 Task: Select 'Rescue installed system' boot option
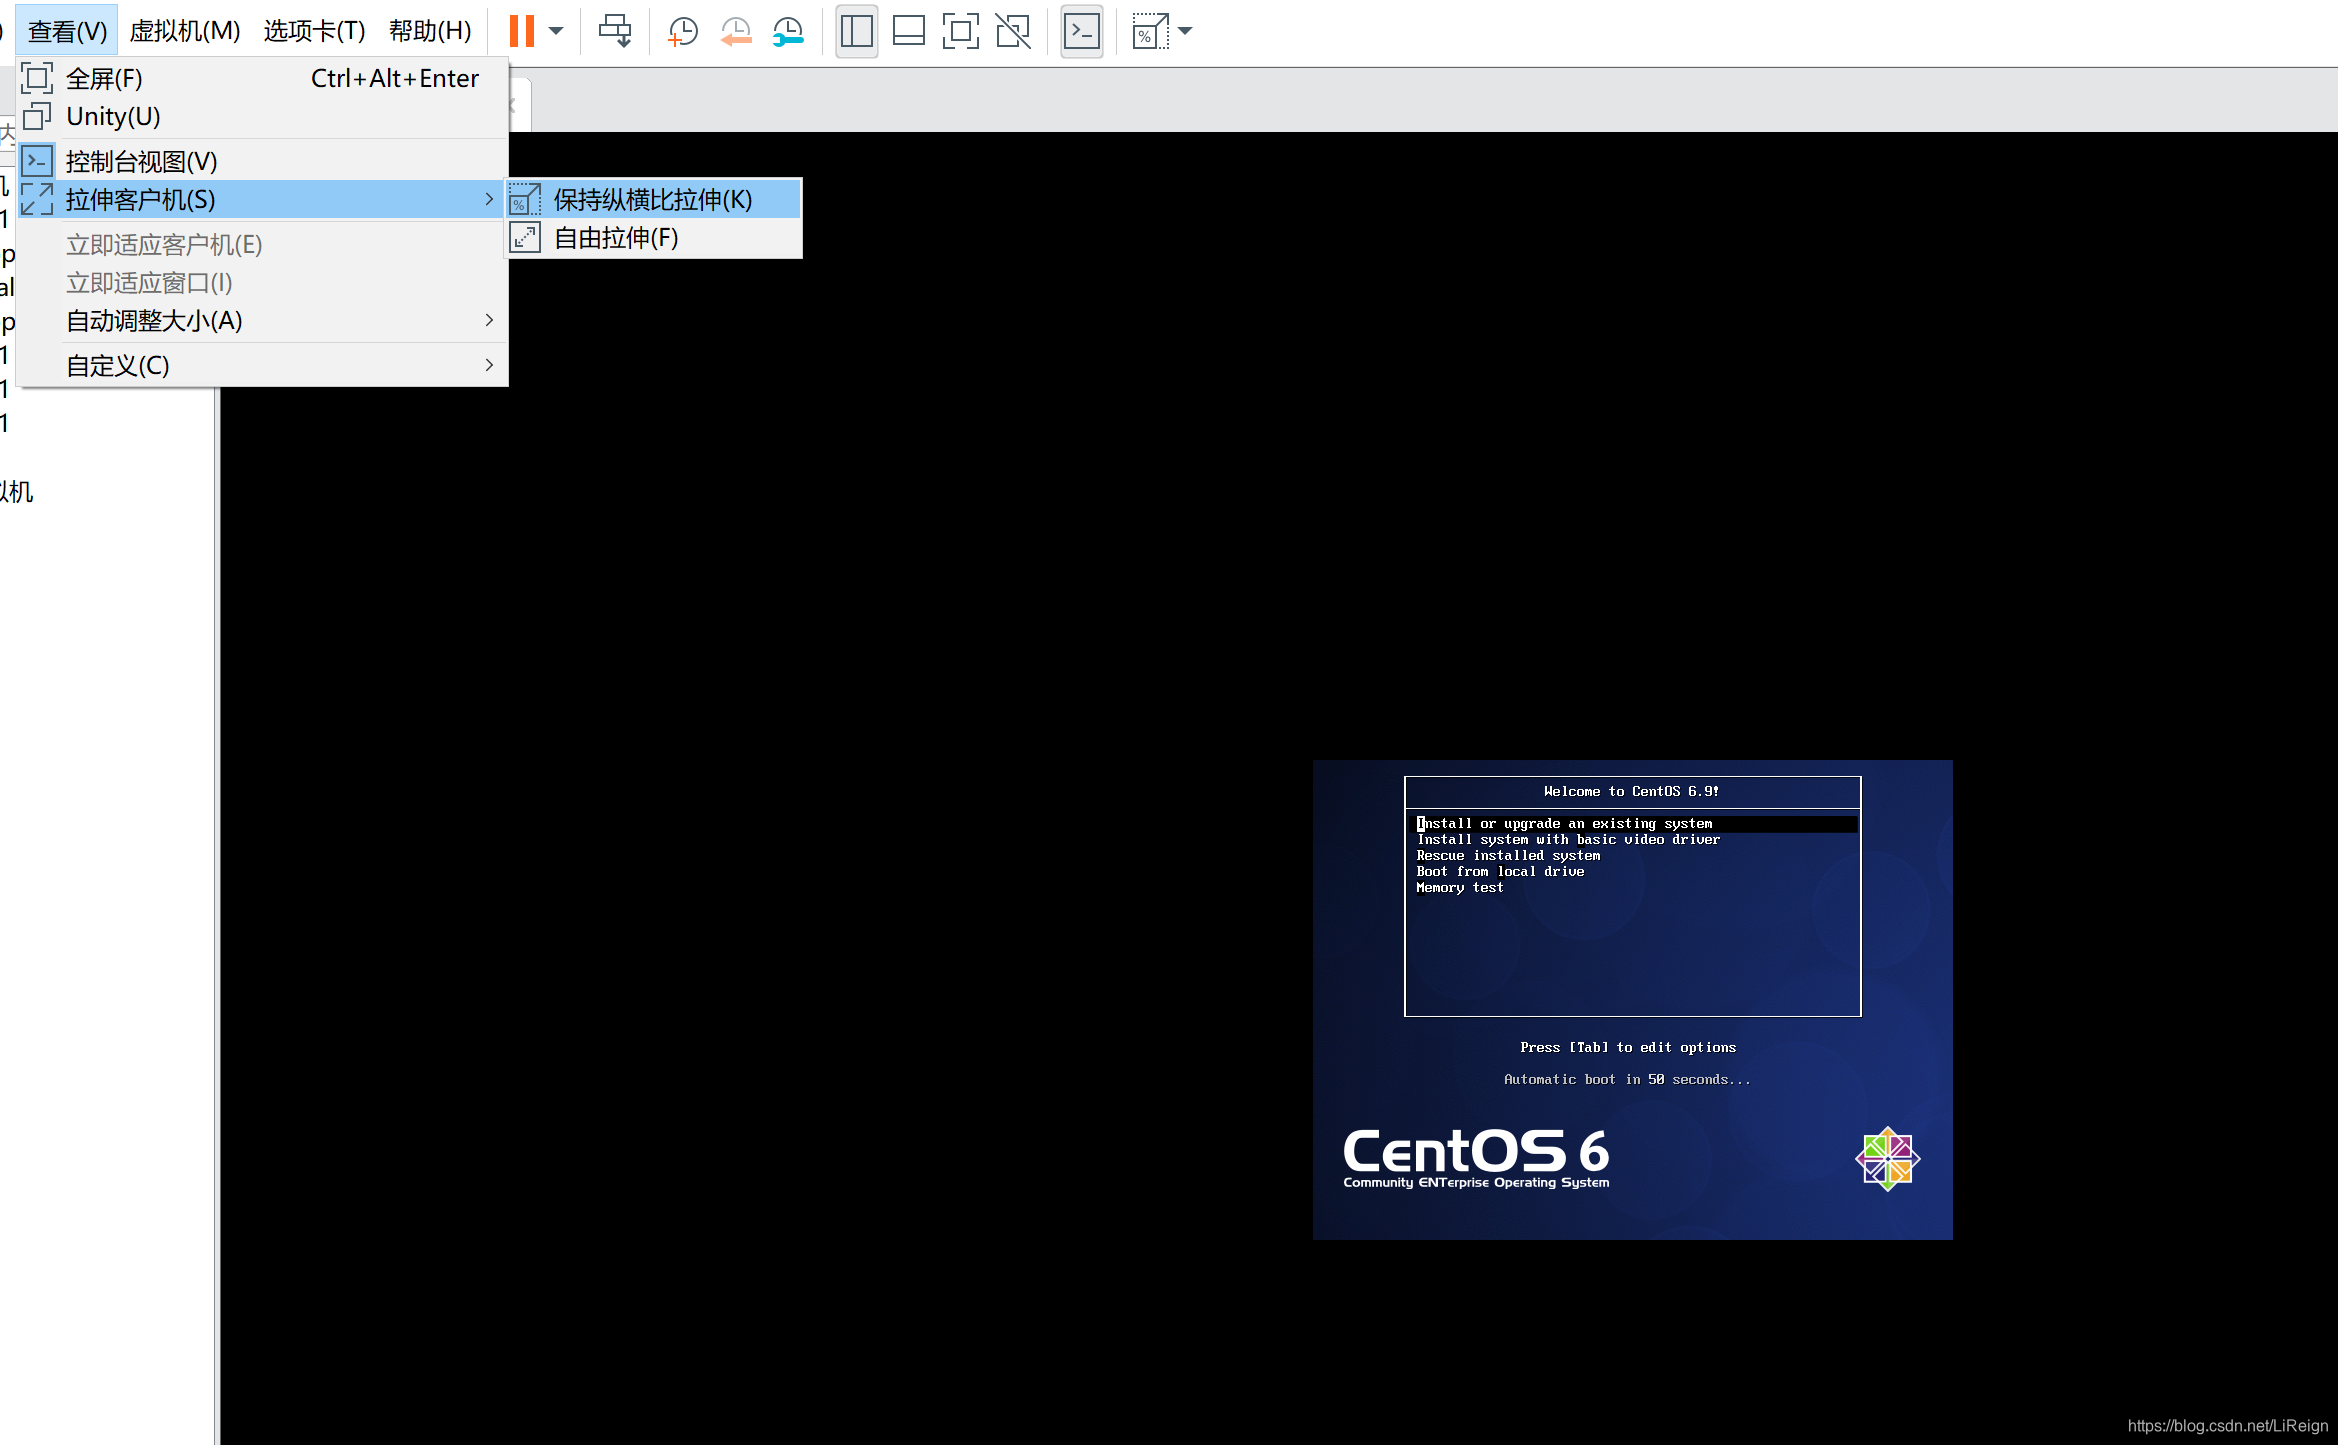coord(1508,855)
